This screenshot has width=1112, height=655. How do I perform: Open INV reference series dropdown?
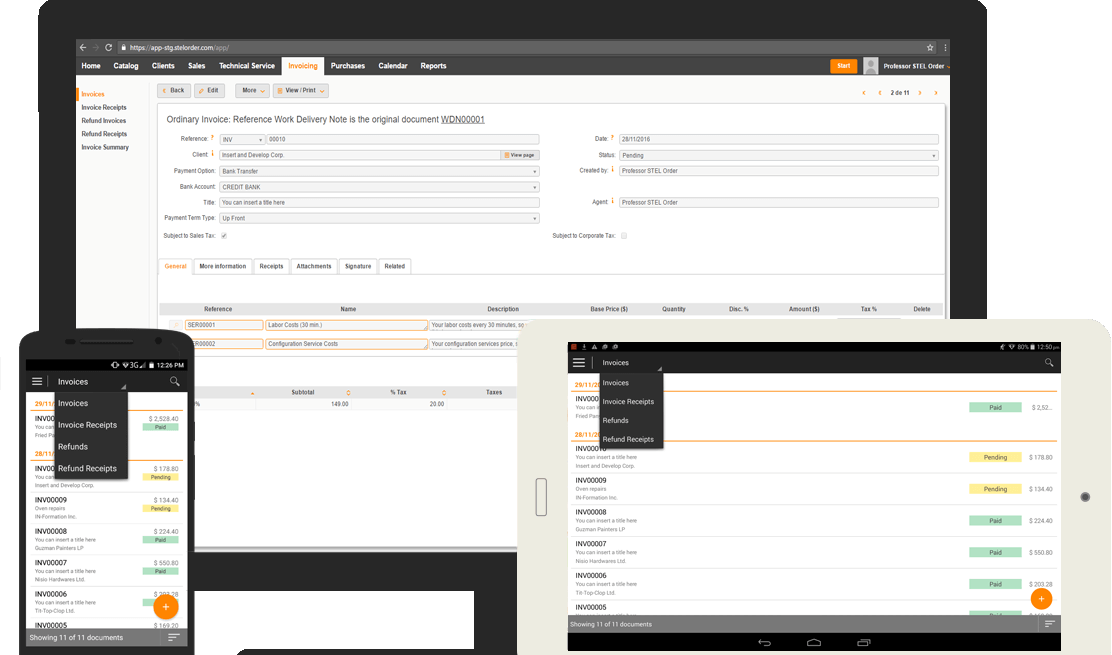click(x=243, y=140)
